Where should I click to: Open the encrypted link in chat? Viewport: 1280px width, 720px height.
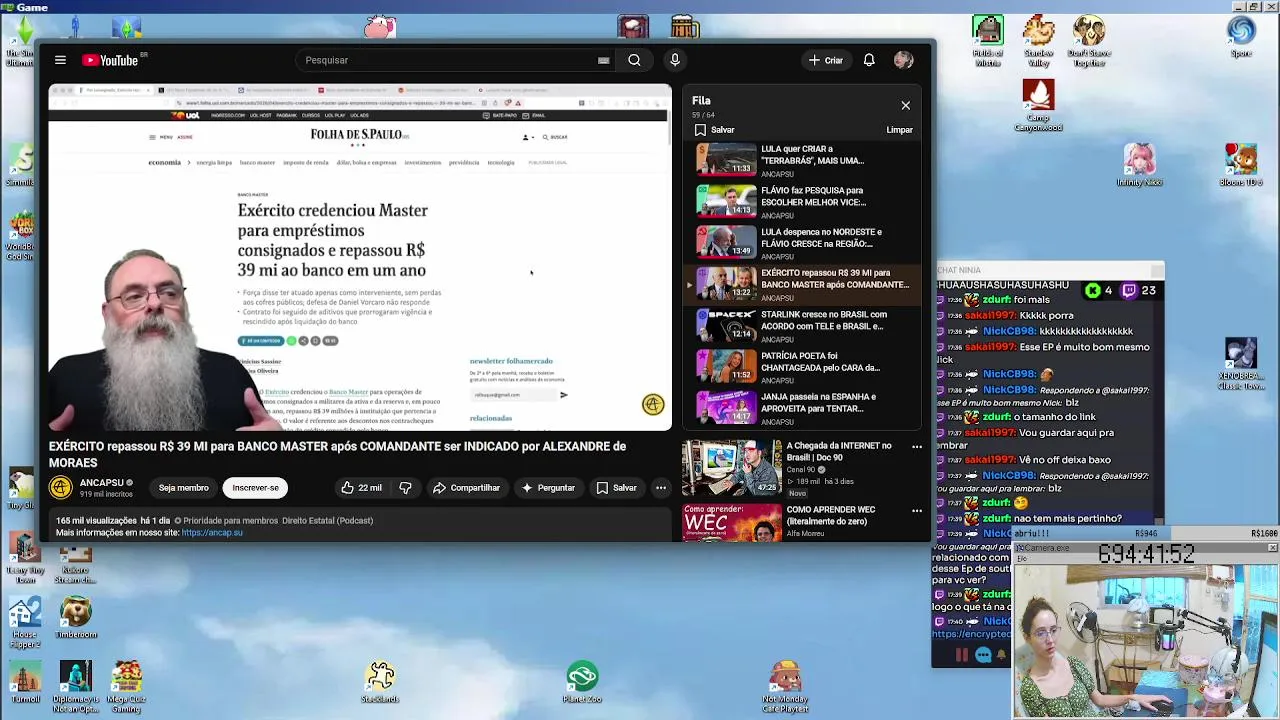971,634
